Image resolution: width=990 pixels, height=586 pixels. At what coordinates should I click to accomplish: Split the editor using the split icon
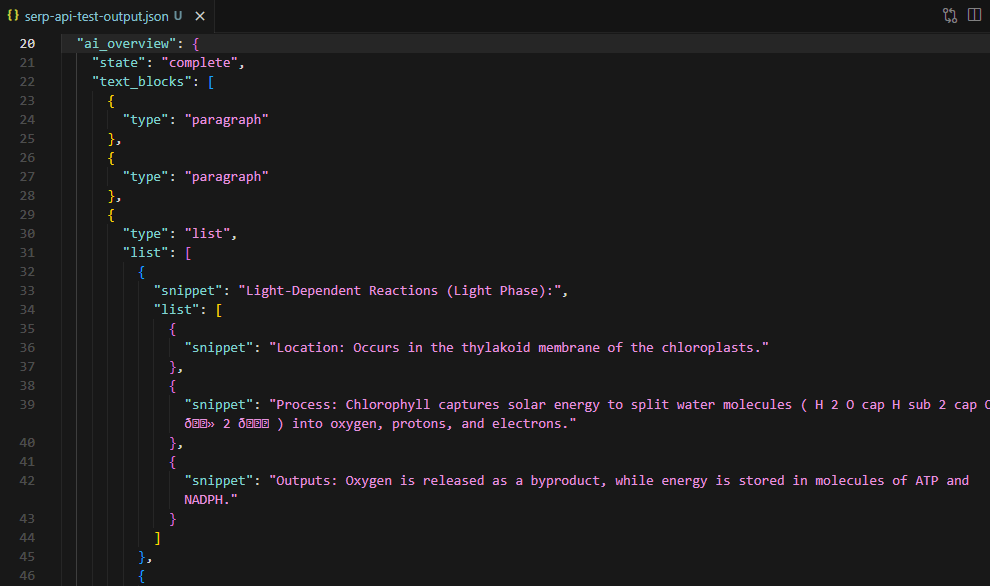click(975, 15)
